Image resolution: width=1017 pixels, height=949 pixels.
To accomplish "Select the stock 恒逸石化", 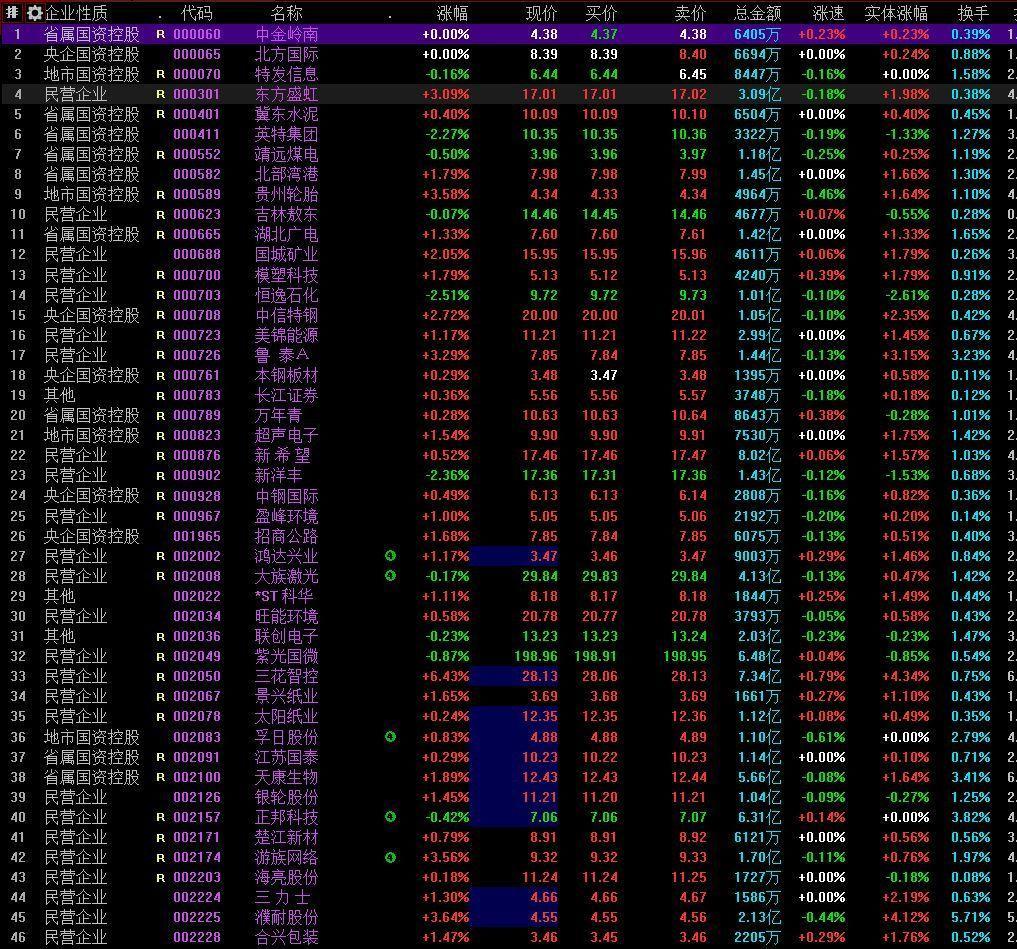I will 287,295.
